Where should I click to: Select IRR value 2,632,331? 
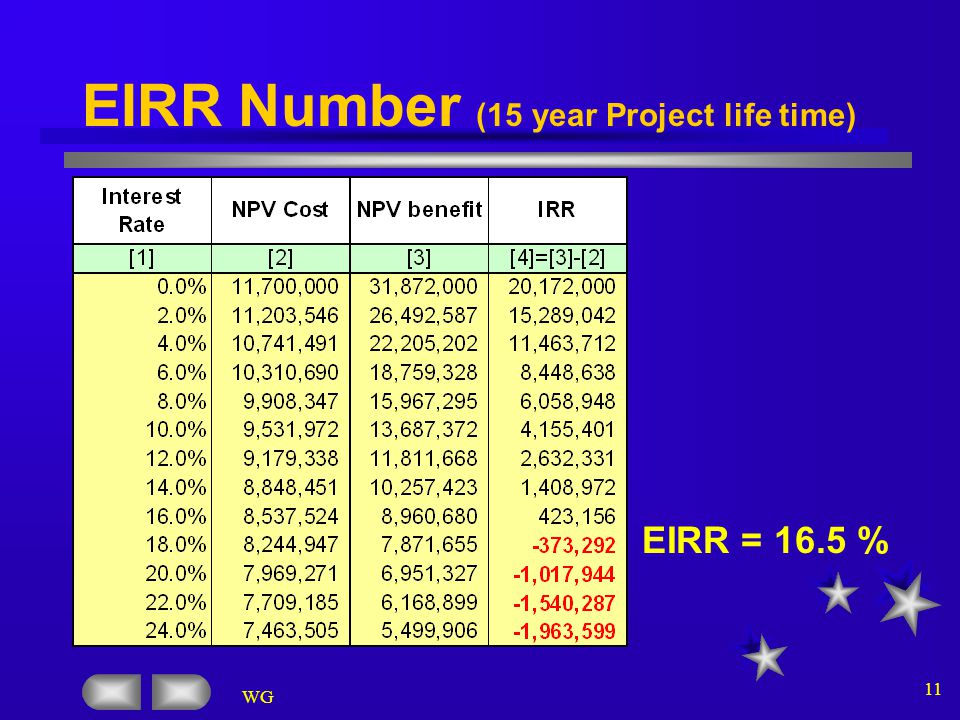(568, 459)
